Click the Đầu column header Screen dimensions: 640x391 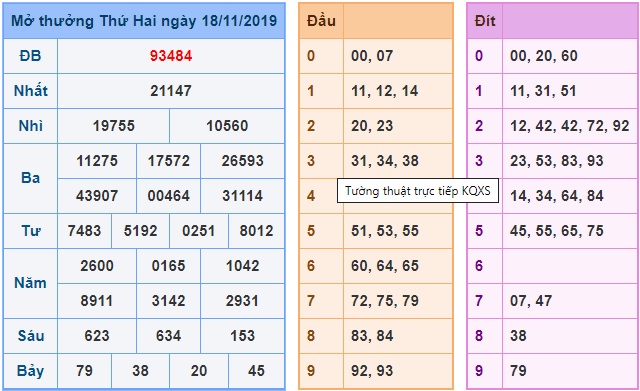tap(321, 21)
